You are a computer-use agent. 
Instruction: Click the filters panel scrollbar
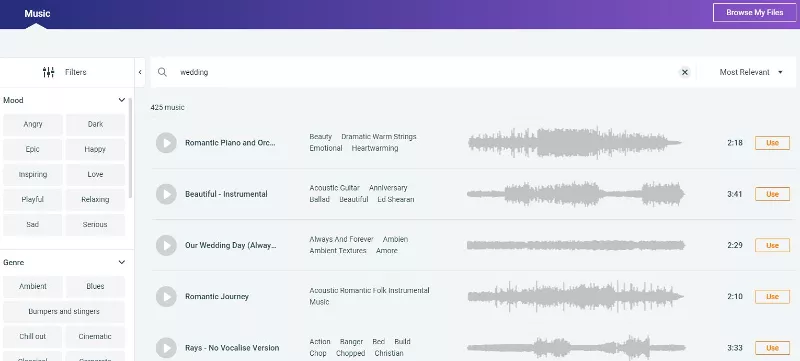pyautogui.click(x=131, y=148)
